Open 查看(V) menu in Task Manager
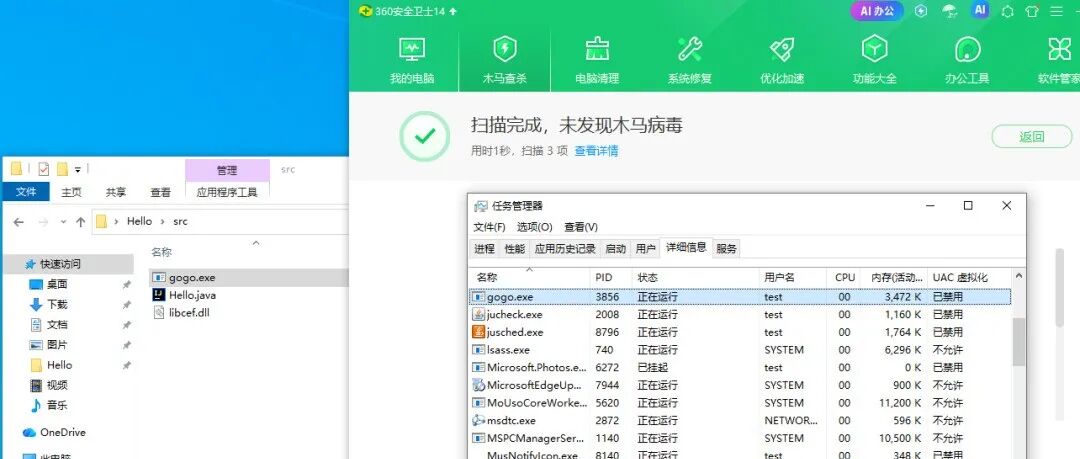Image resolution: width=1080 pixels, height=459 pixels. [x=581, y=227]
